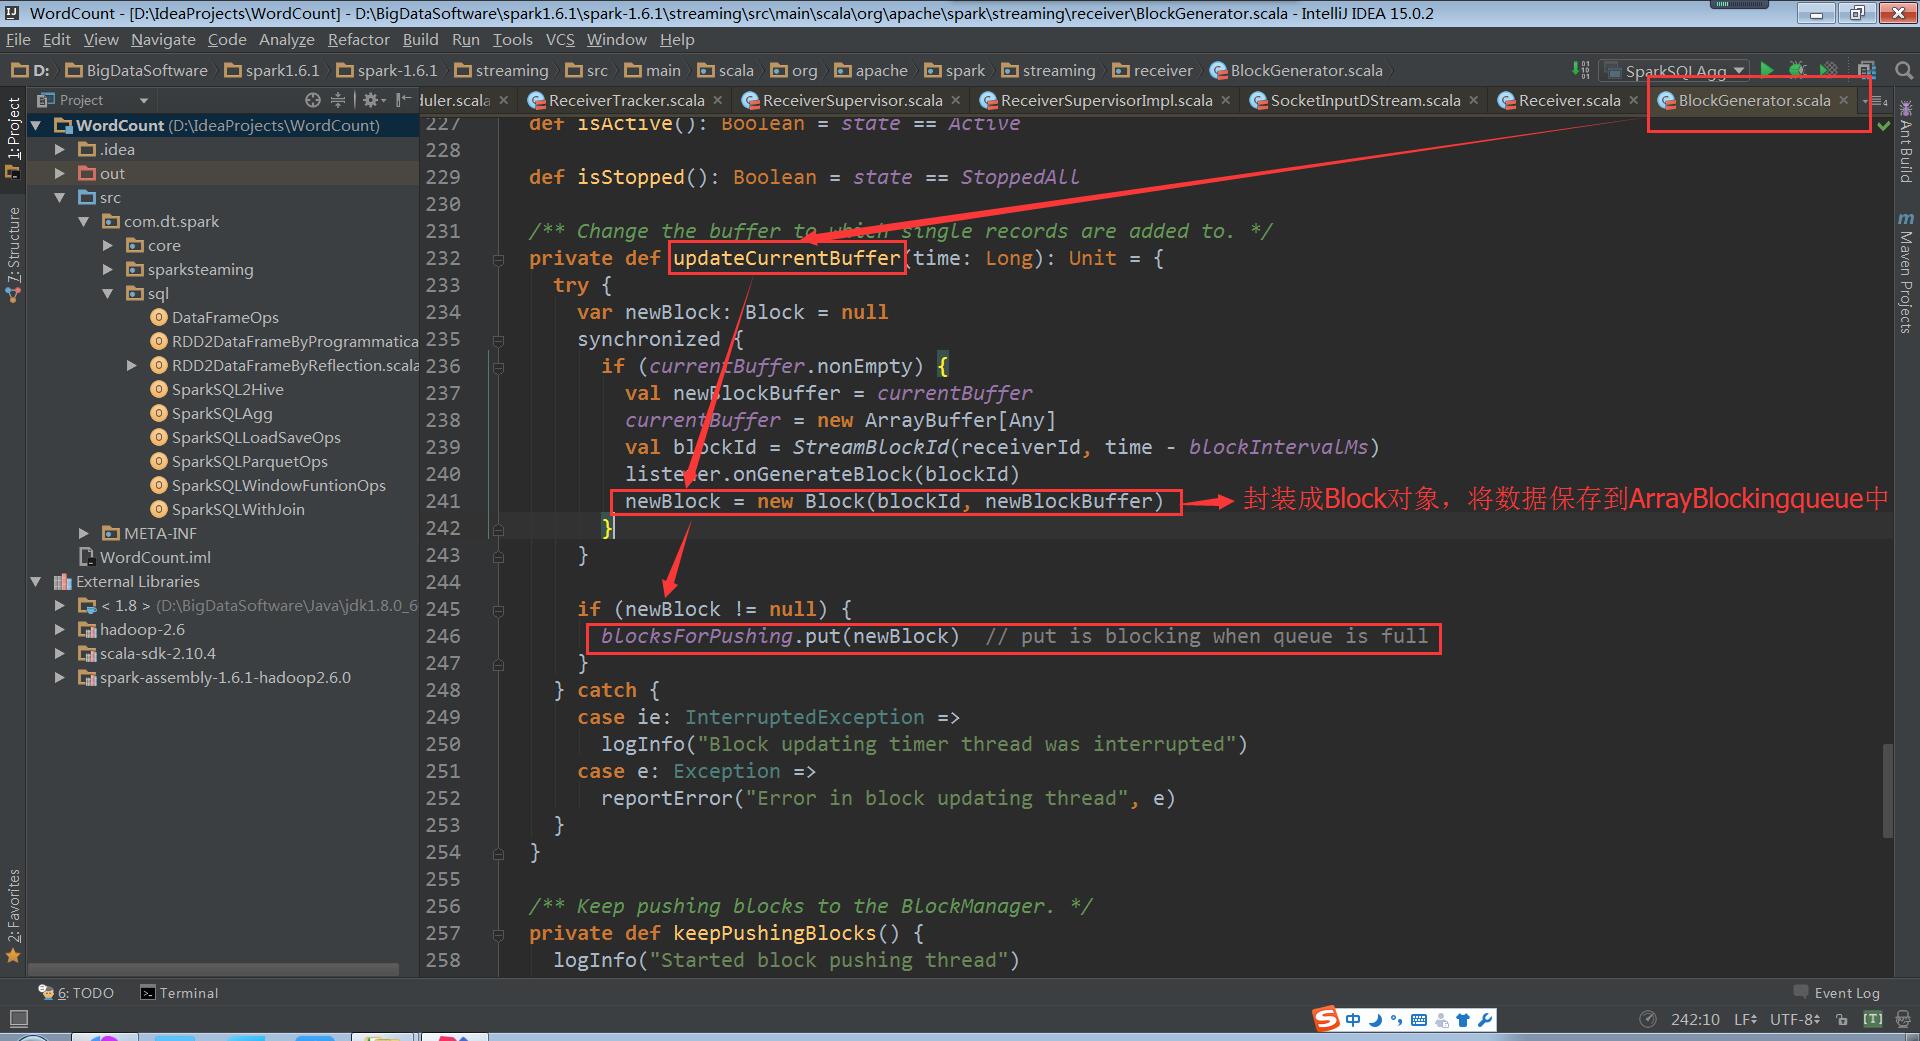Change line separator LF selector
Screen dimensions: 1920x1041
(1745, 1019)
